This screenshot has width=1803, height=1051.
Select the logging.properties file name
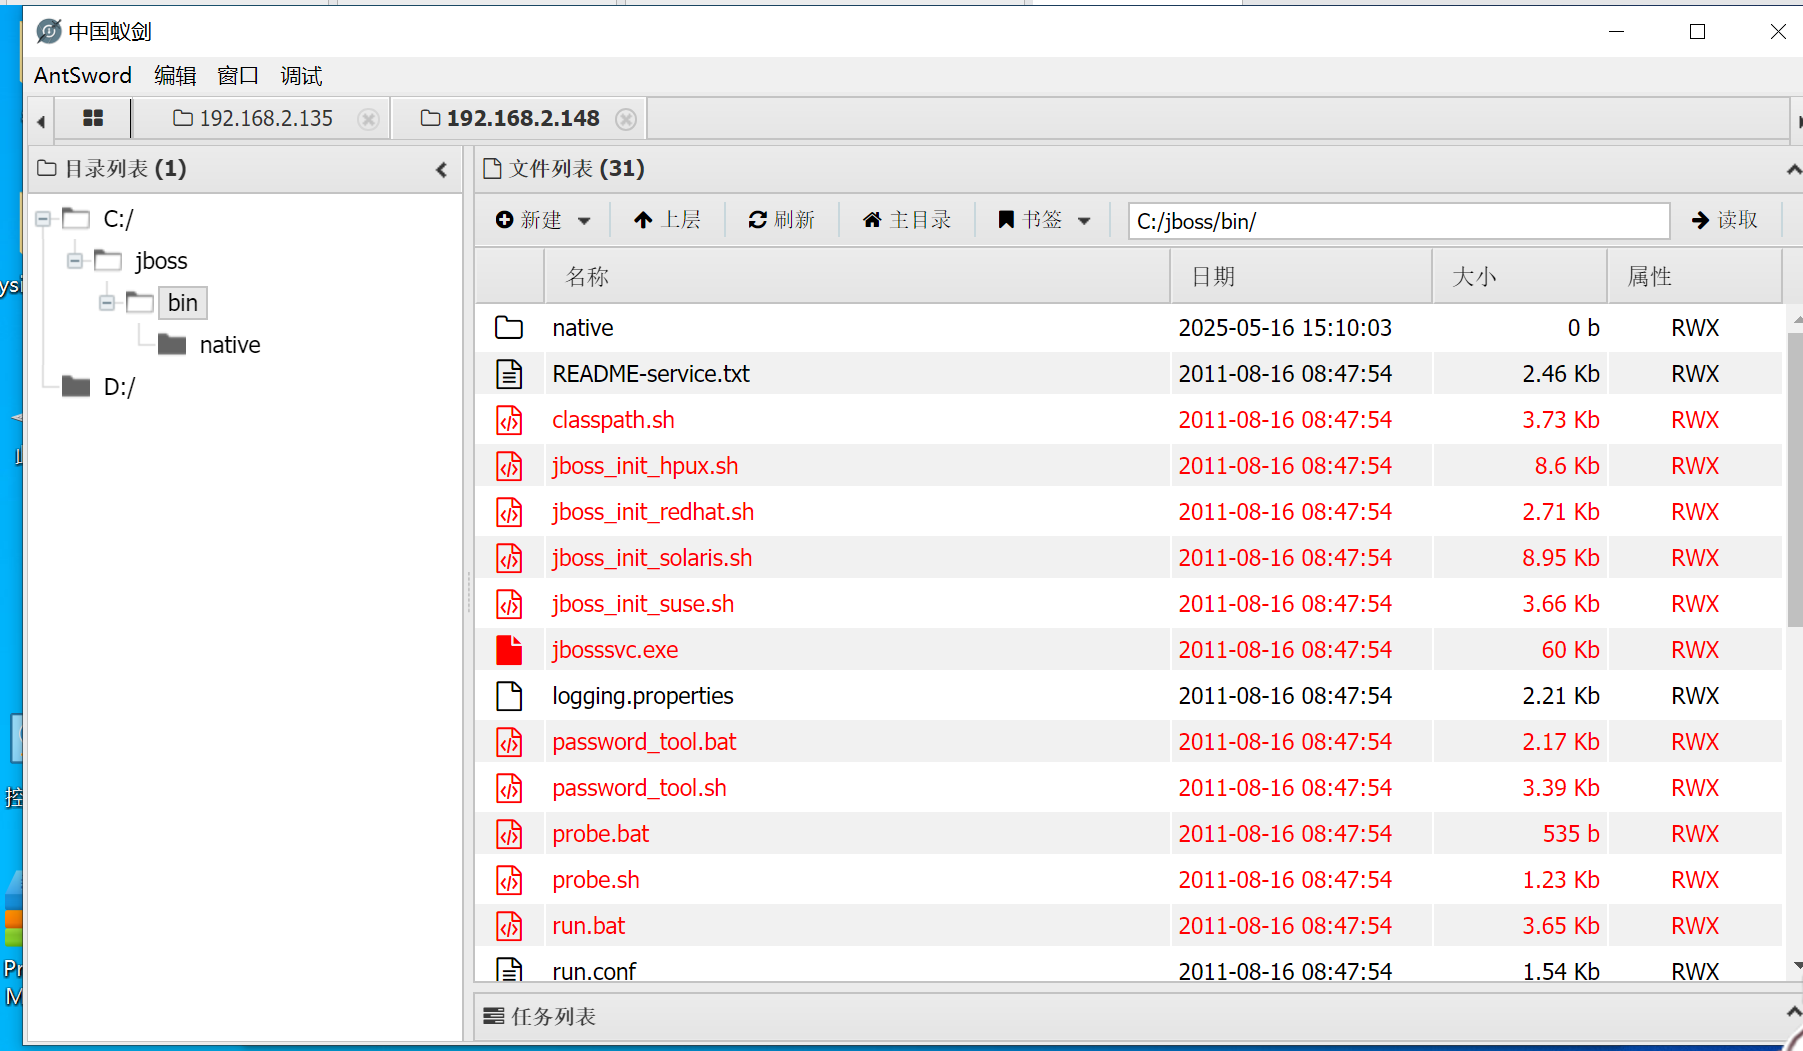pos(643,696)
